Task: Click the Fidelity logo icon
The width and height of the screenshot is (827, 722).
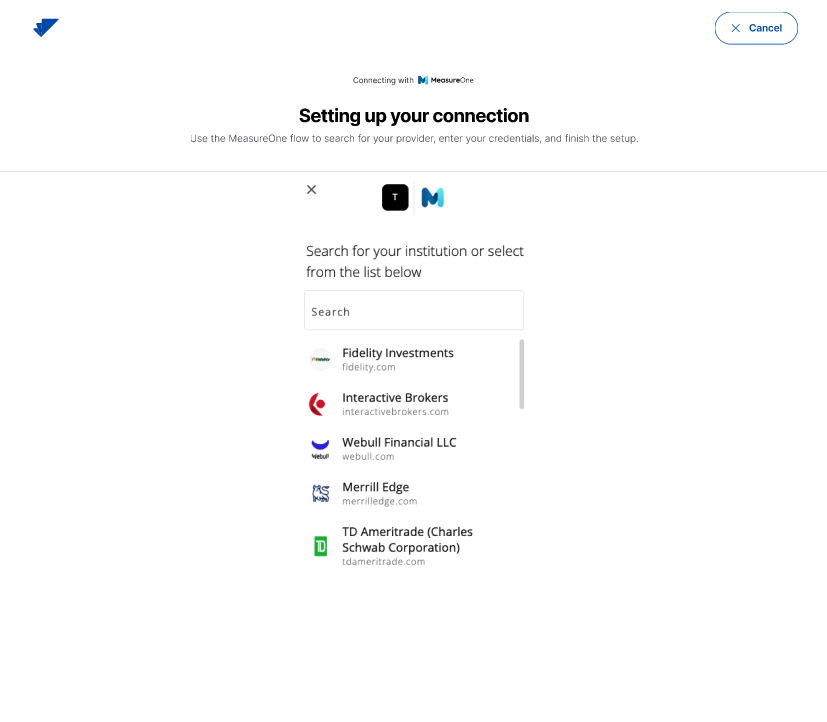Action: click(320, 359)
